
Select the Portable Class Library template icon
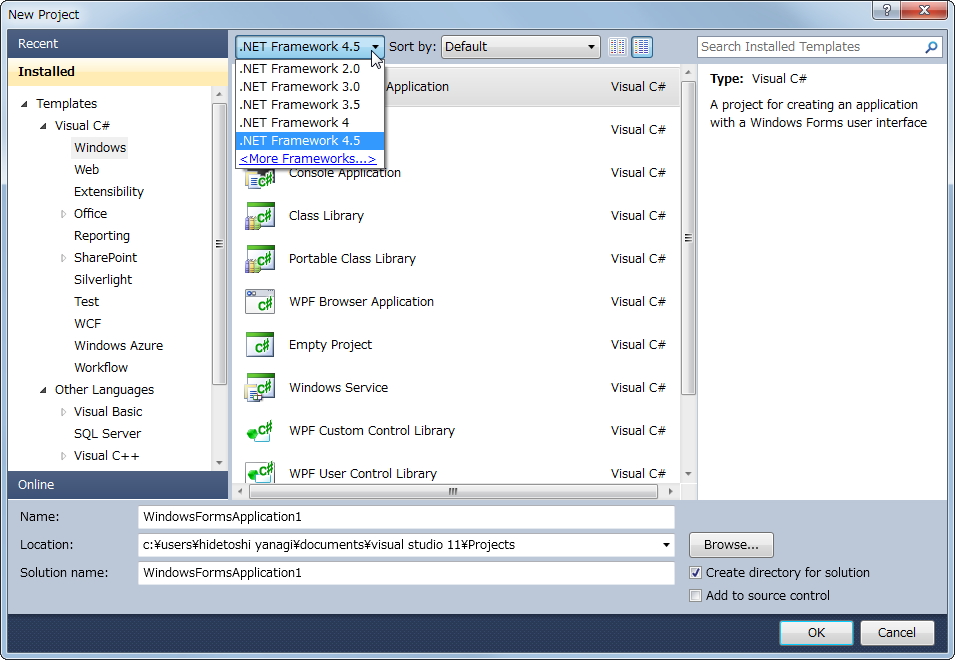pyautogui.click(x=260, y=258)
